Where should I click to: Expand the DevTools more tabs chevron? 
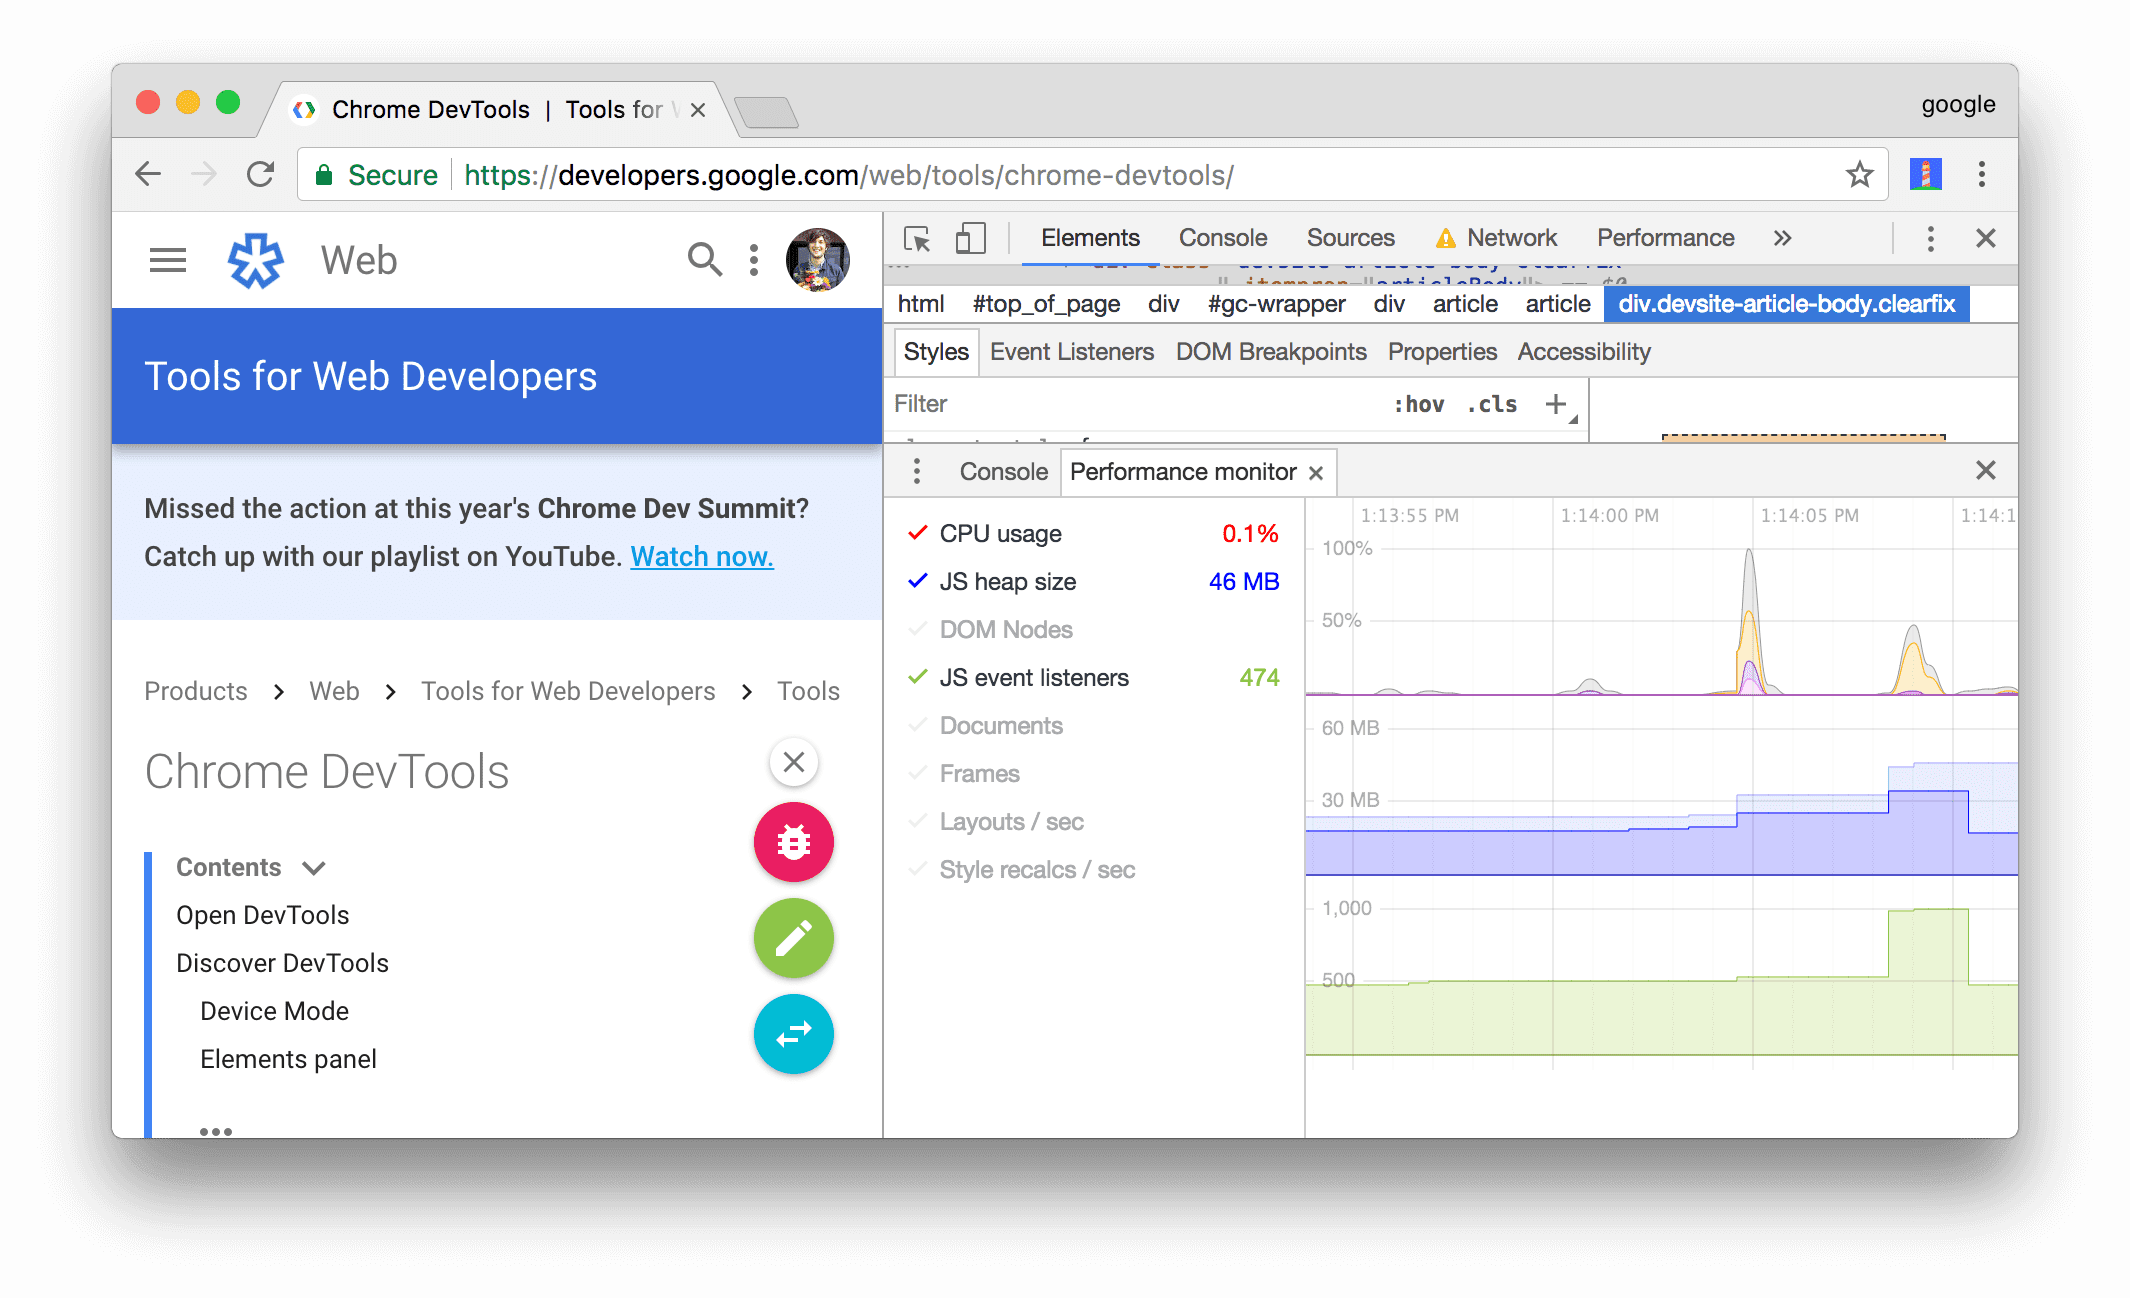tap(1783, 240)
